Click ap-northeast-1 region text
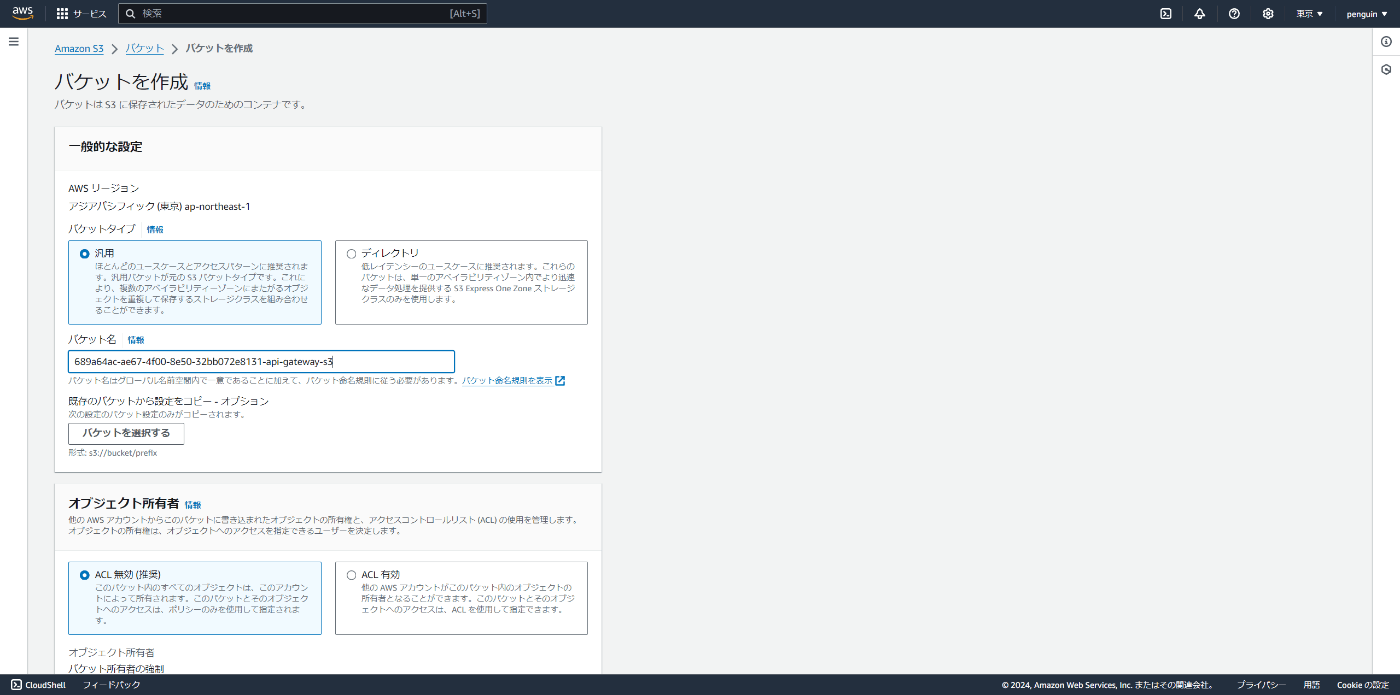This screenshot has width=1400, height=695. click(x=217, y=206)
